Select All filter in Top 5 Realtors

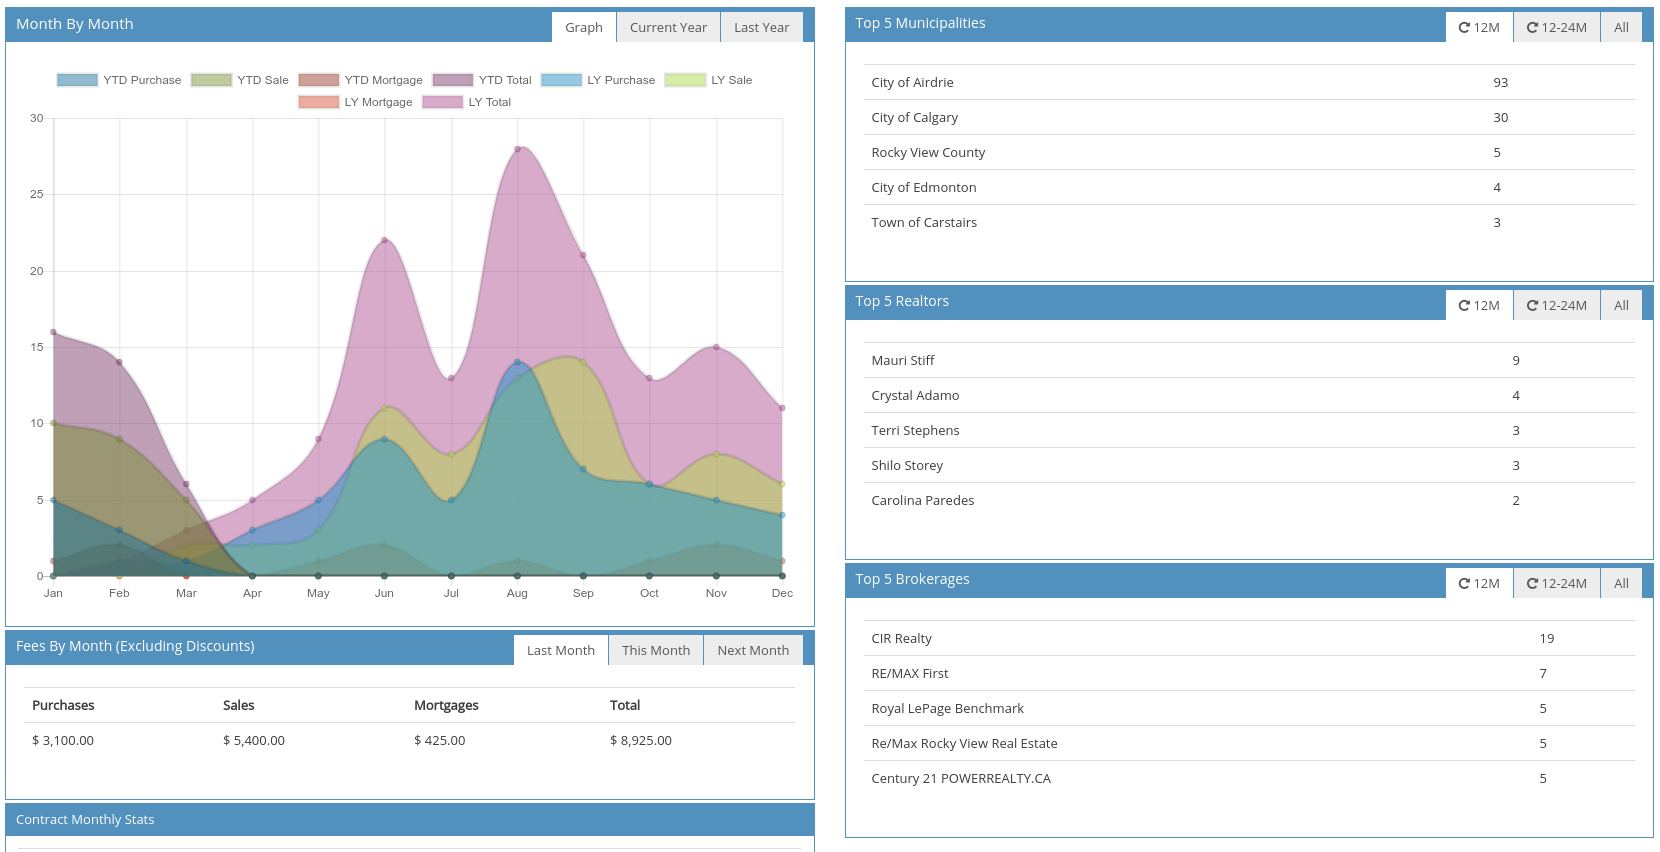(x=1621, y=305)
